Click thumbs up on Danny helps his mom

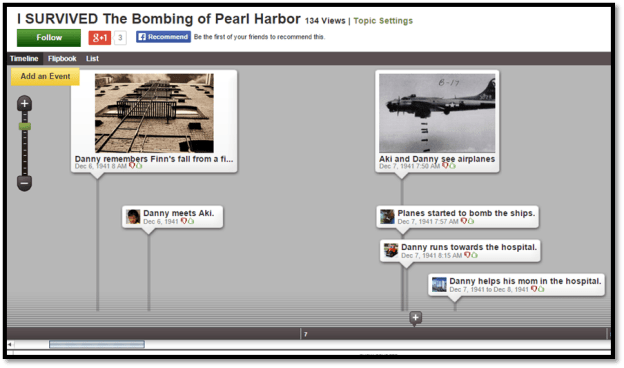click(x=541, y=289)
